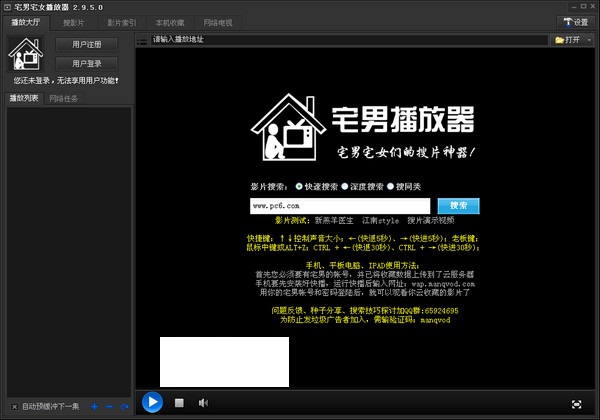Viewport: 600px width, 420px height.
Task: Click the blue 搜索 button
Action: tap(458, 206)
